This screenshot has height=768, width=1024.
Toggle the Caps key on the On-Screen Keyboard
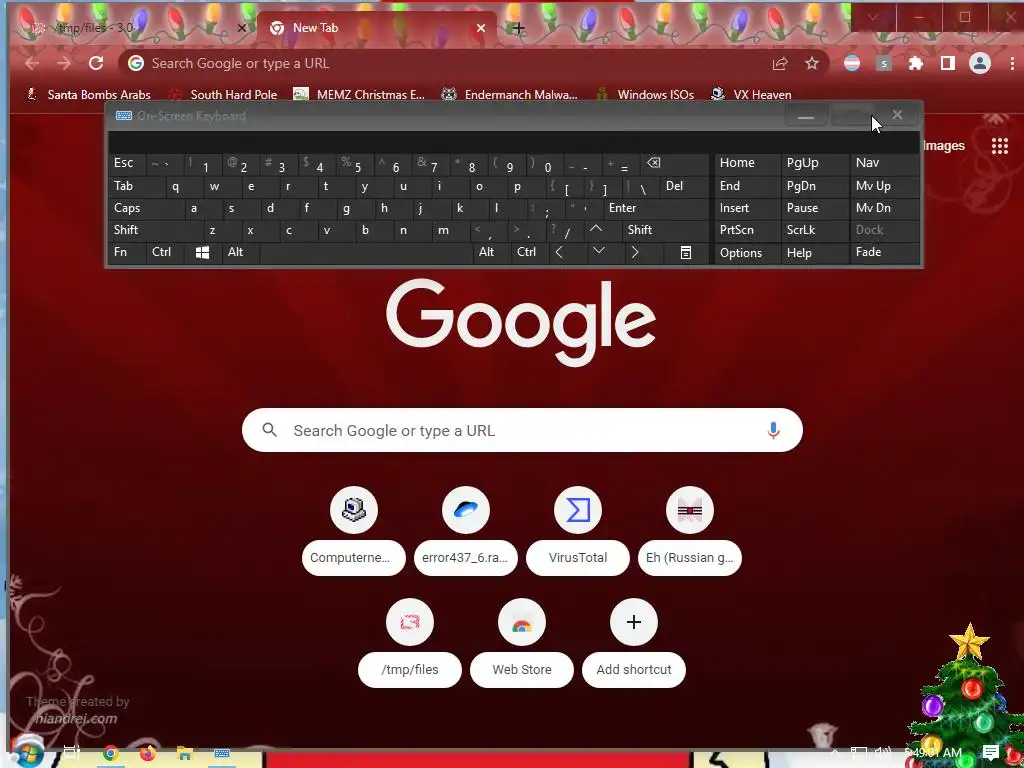(x=146, y=208)
